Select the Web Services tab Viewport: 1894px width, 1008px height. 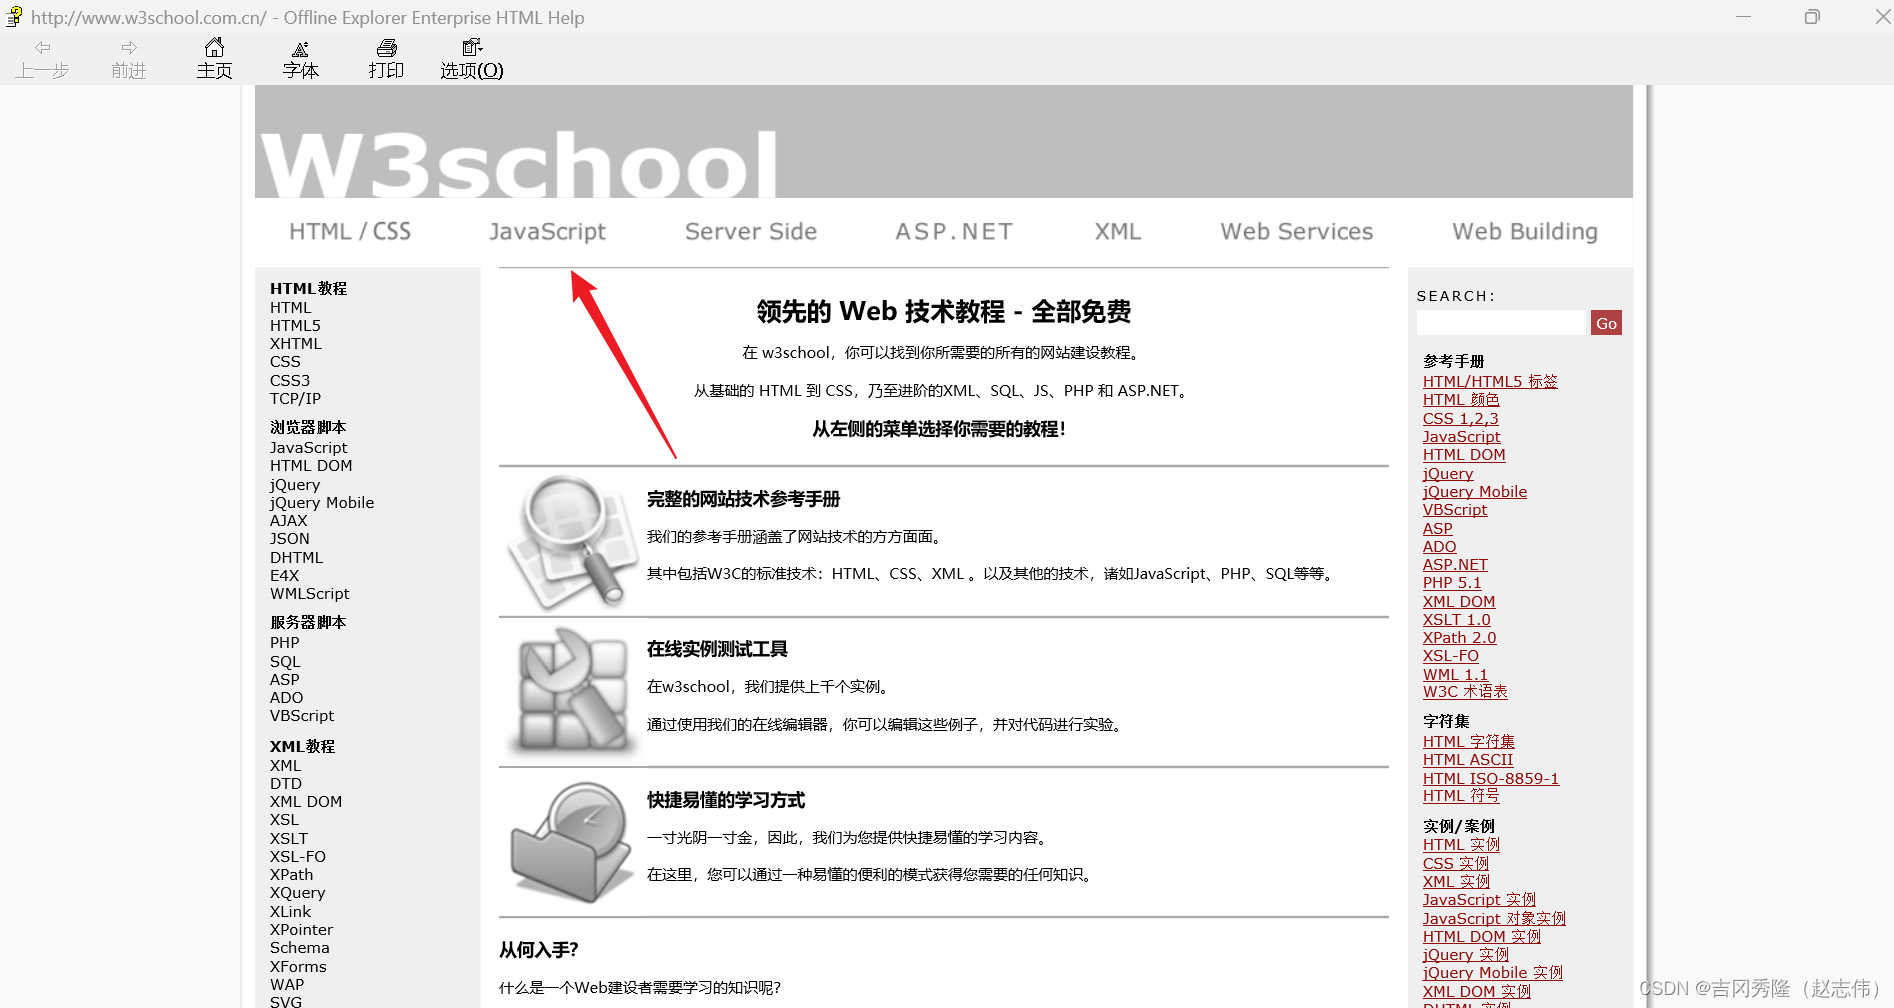pos(1297,231)
